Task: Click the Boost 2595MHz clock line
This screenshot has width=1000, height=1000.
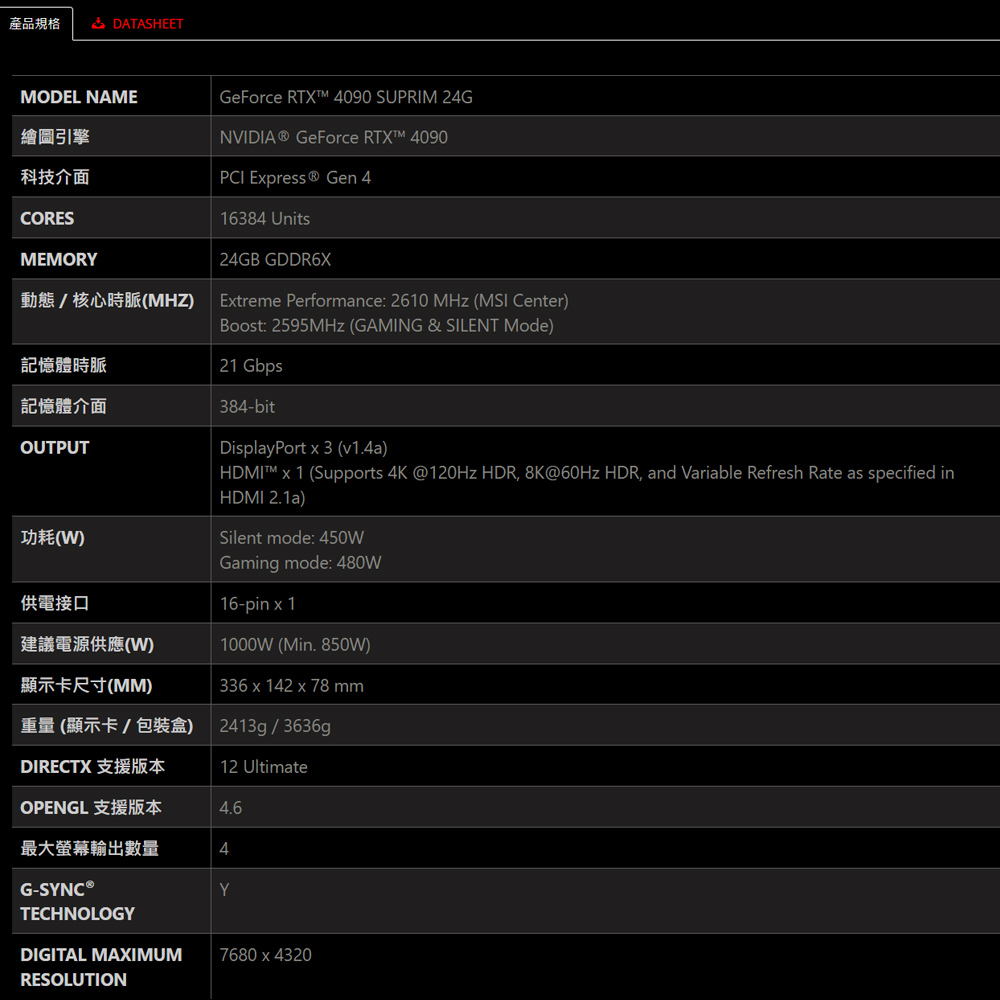Action: click(x=386, y=326)
